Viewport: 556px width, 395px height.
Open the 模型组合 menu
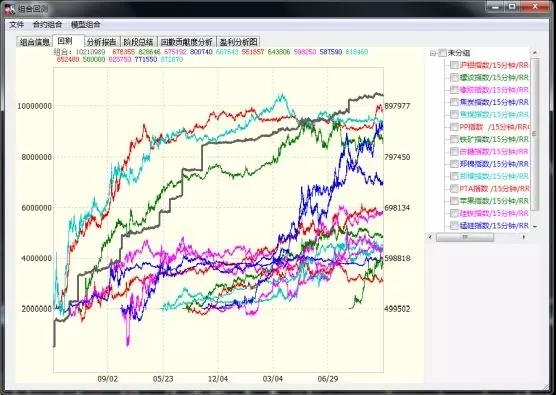85,25
